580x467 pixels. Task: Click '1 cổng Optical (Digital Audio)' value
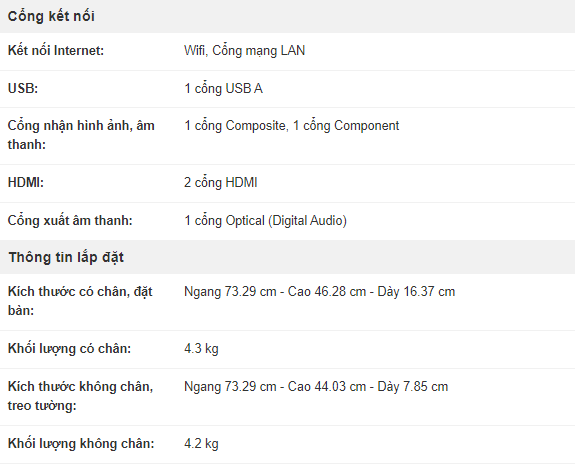266,221
